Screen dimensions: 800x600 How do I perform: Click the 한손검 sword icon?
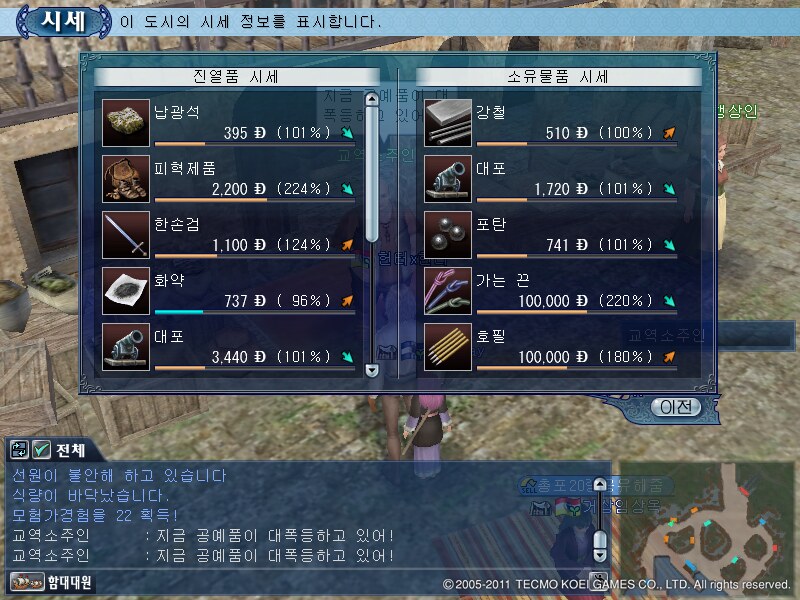click(126, 235)
